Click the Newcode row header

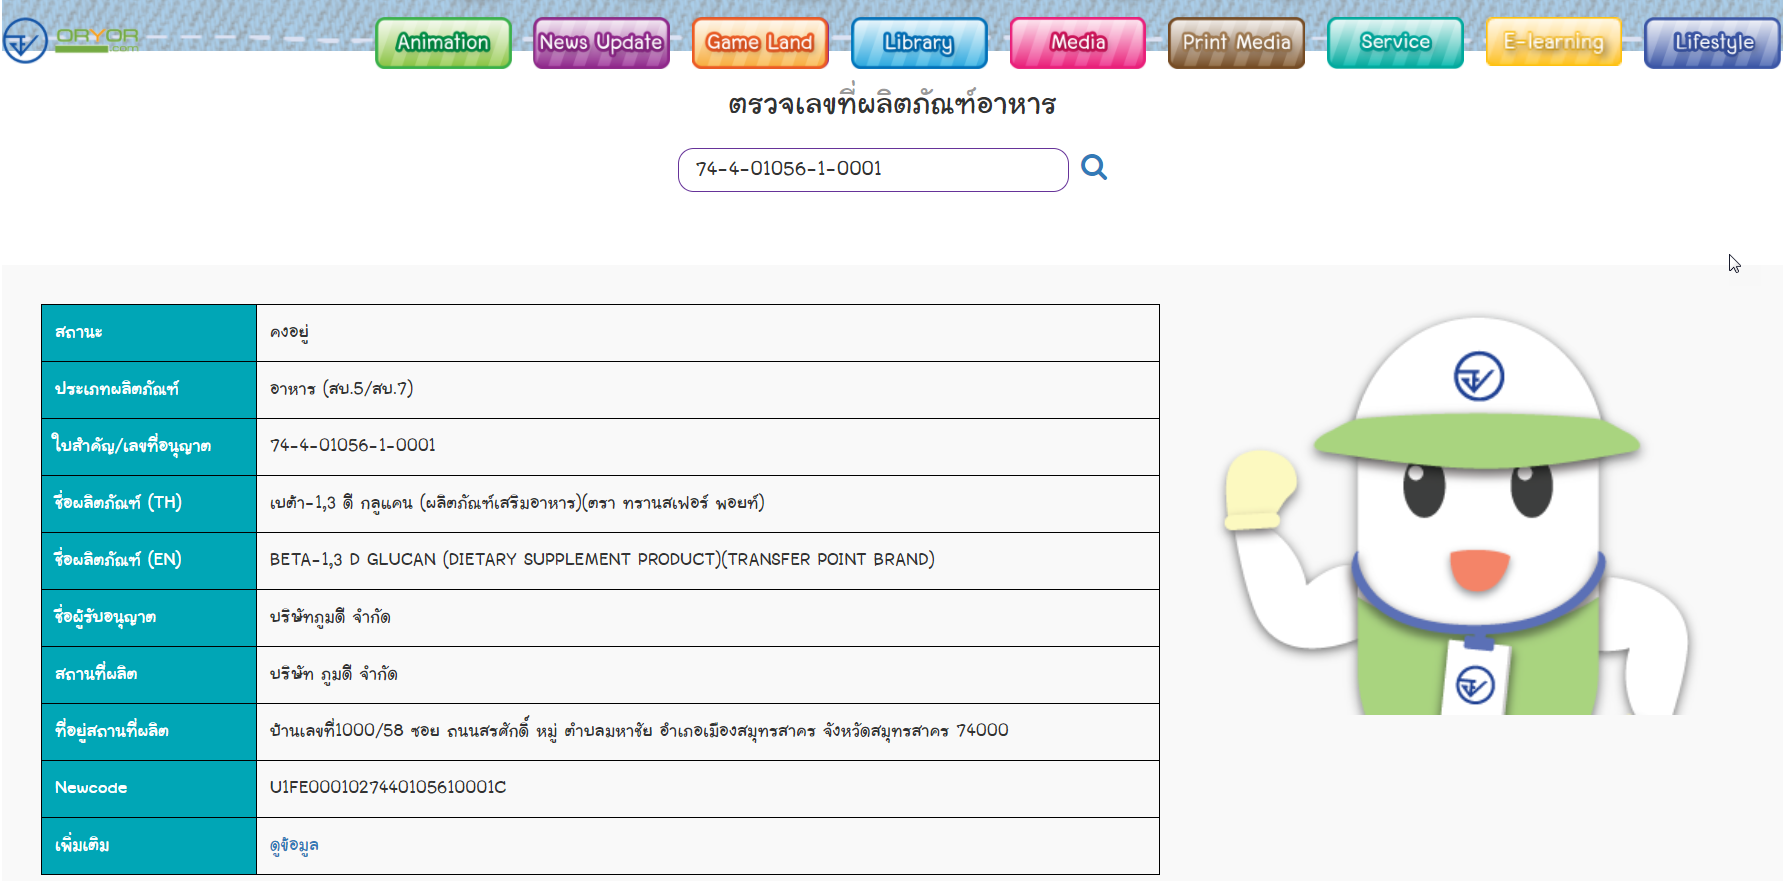149,789
